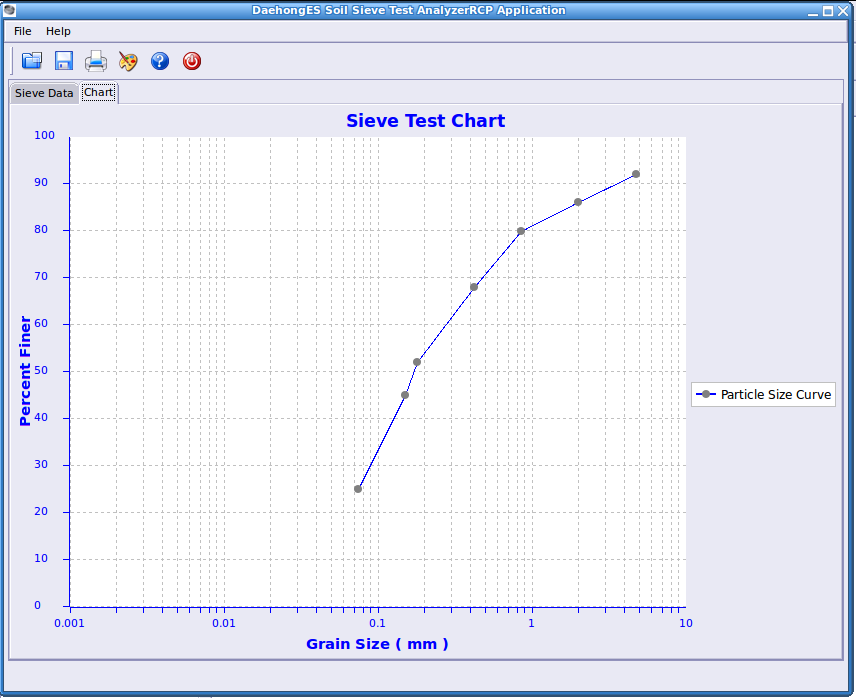Switch to the Sieve Data tab
The width and height of the screenshot is (856, 698).
click(x=43, y=92)
